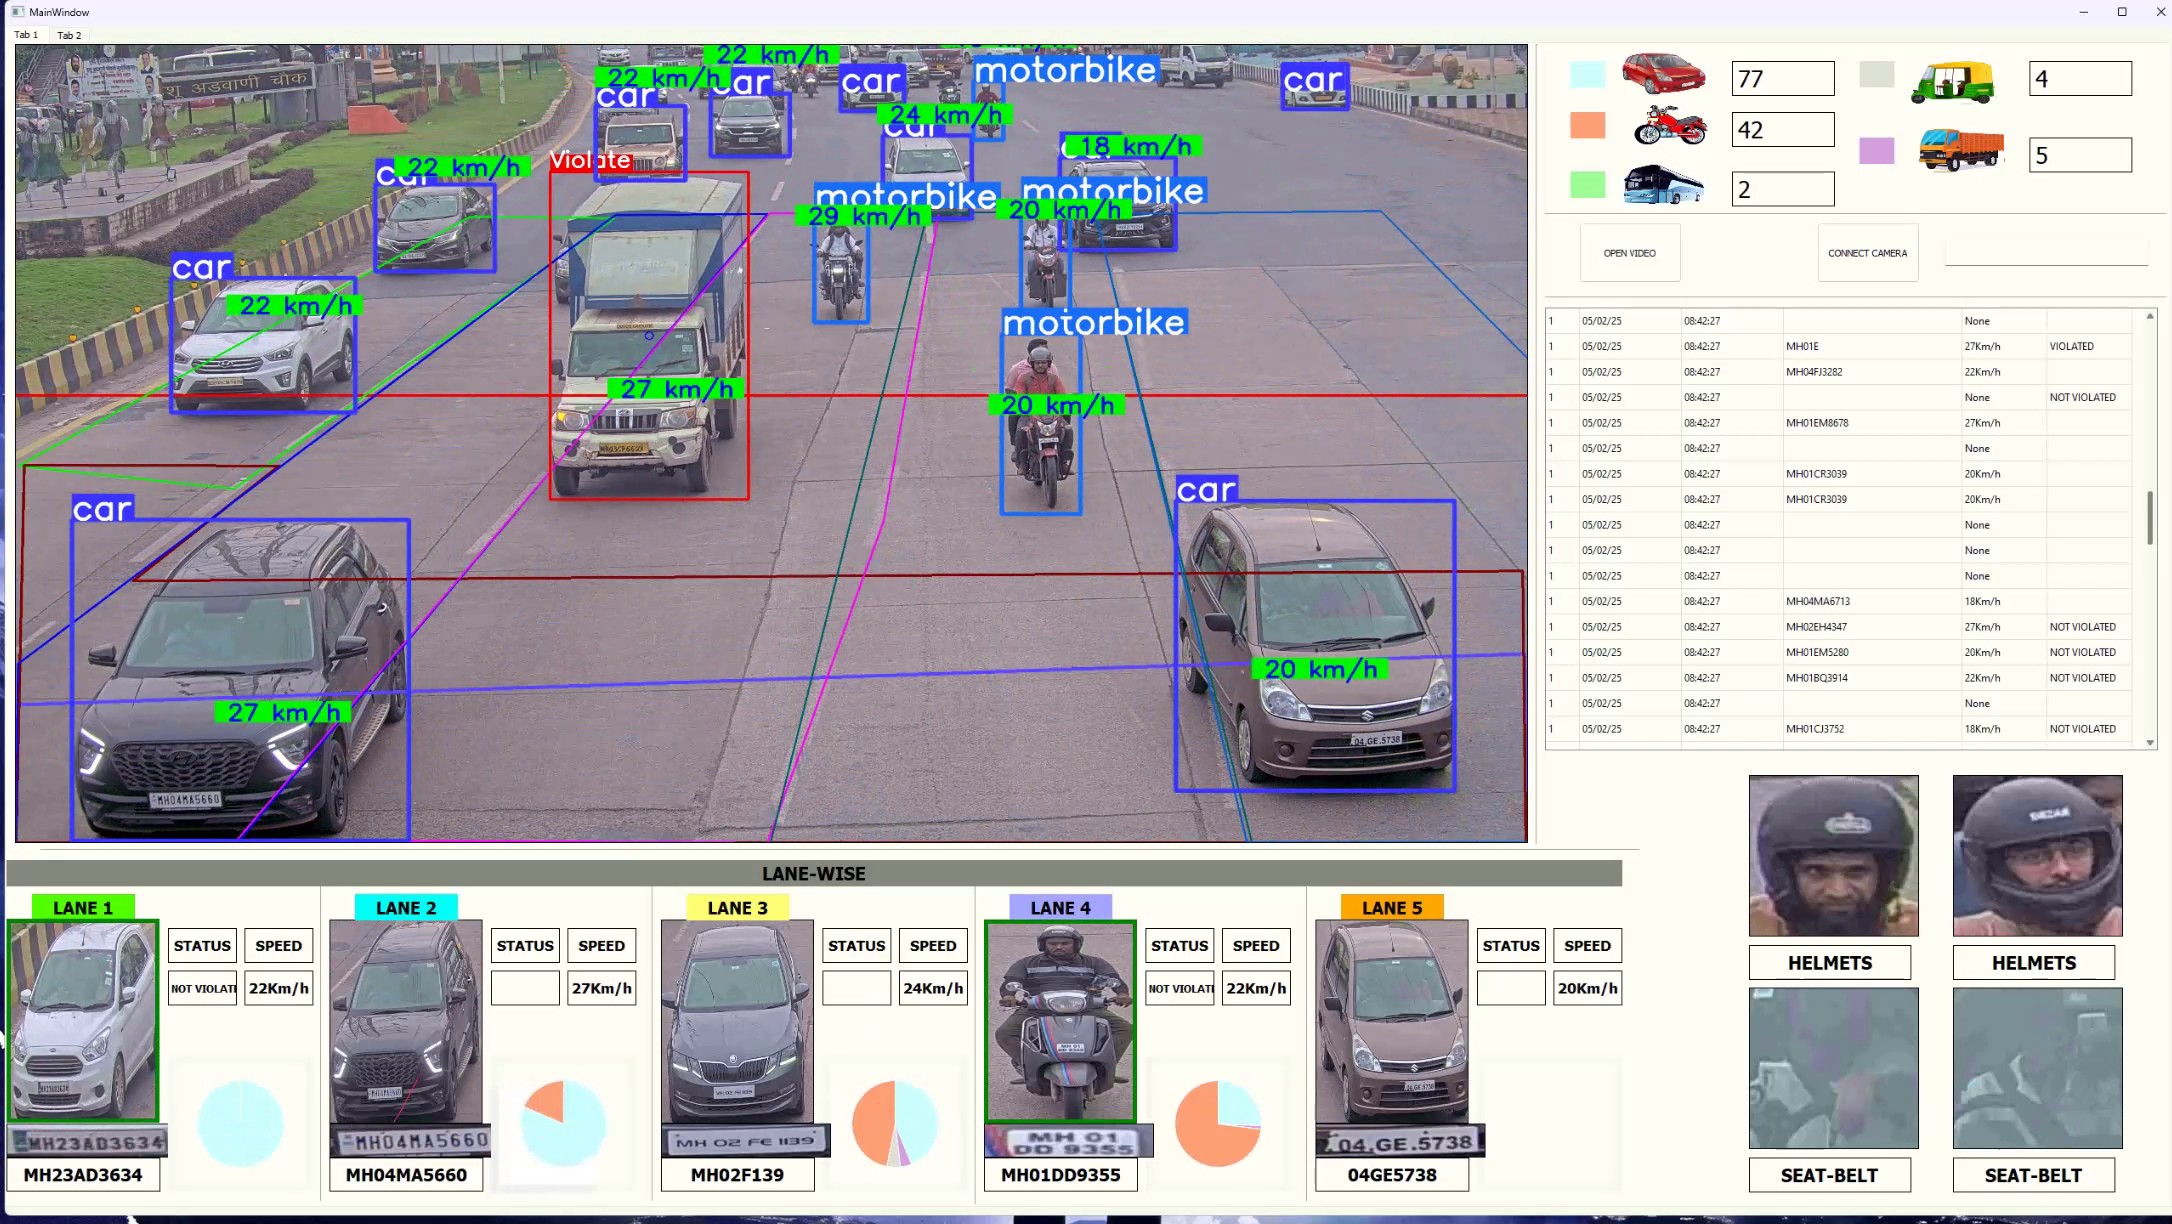Click the light cyan car color swatch
Image resolution: width=2172 pixels, height=1224 pixels.
click(1587, 74)
